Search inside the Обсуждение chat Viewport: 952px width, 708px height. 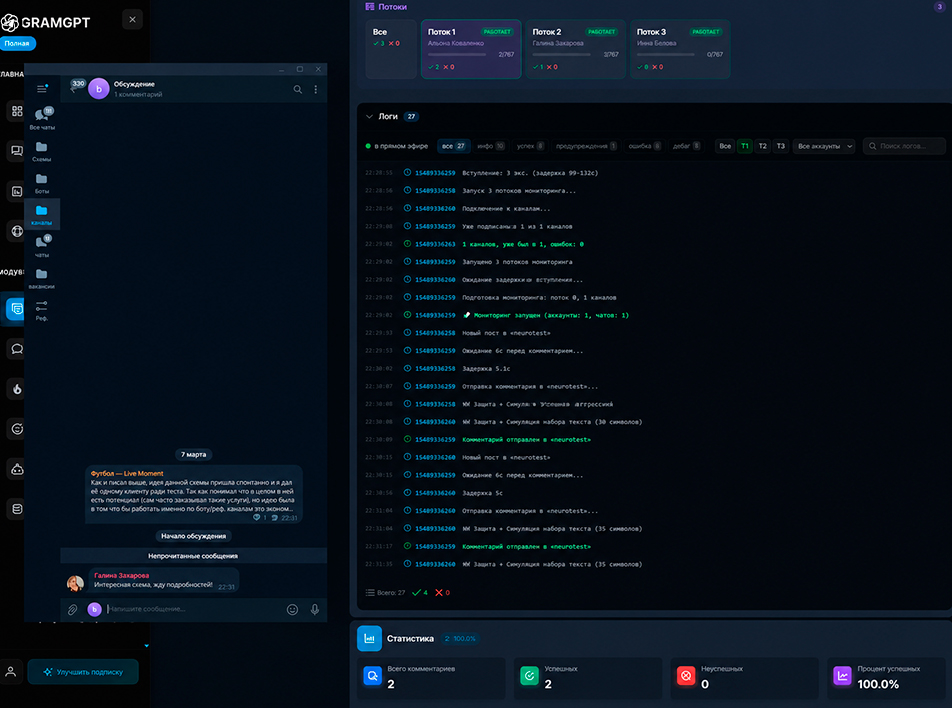pyautogui.click(x=298, y=89)
